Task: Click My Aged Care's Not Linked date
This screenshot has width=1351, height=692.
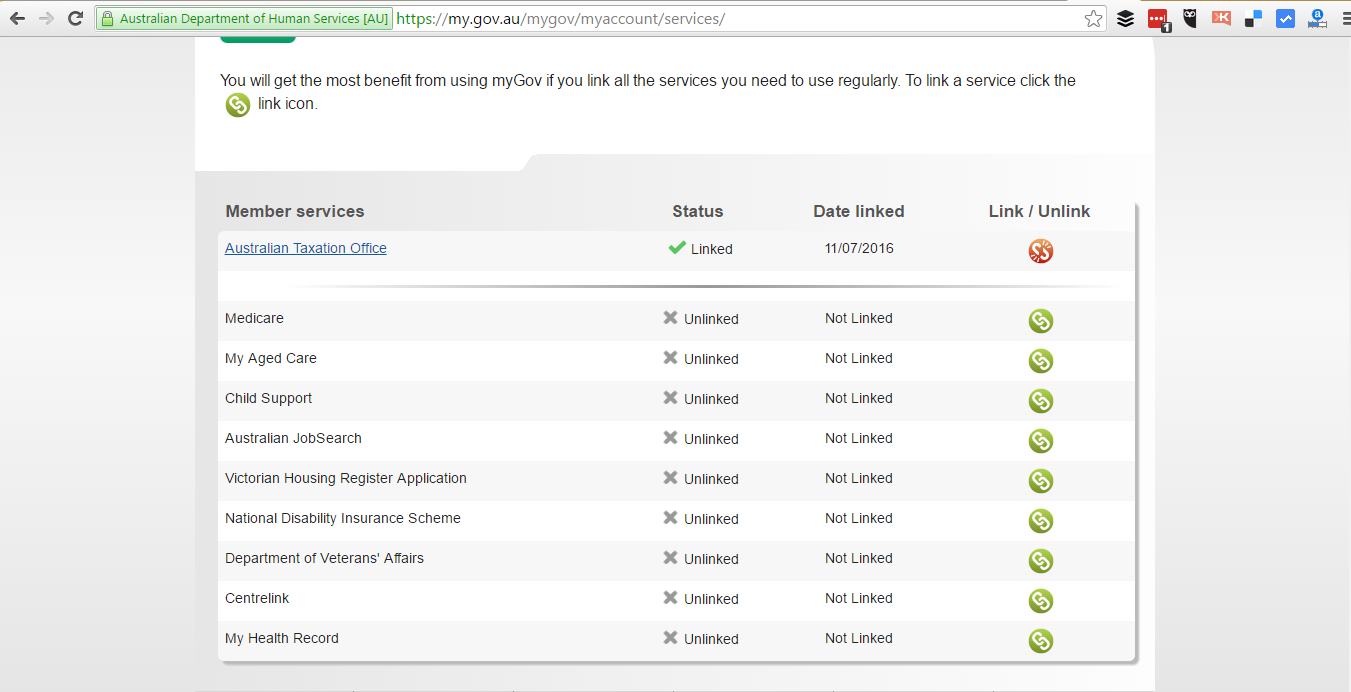Action: tap(858, 358)
